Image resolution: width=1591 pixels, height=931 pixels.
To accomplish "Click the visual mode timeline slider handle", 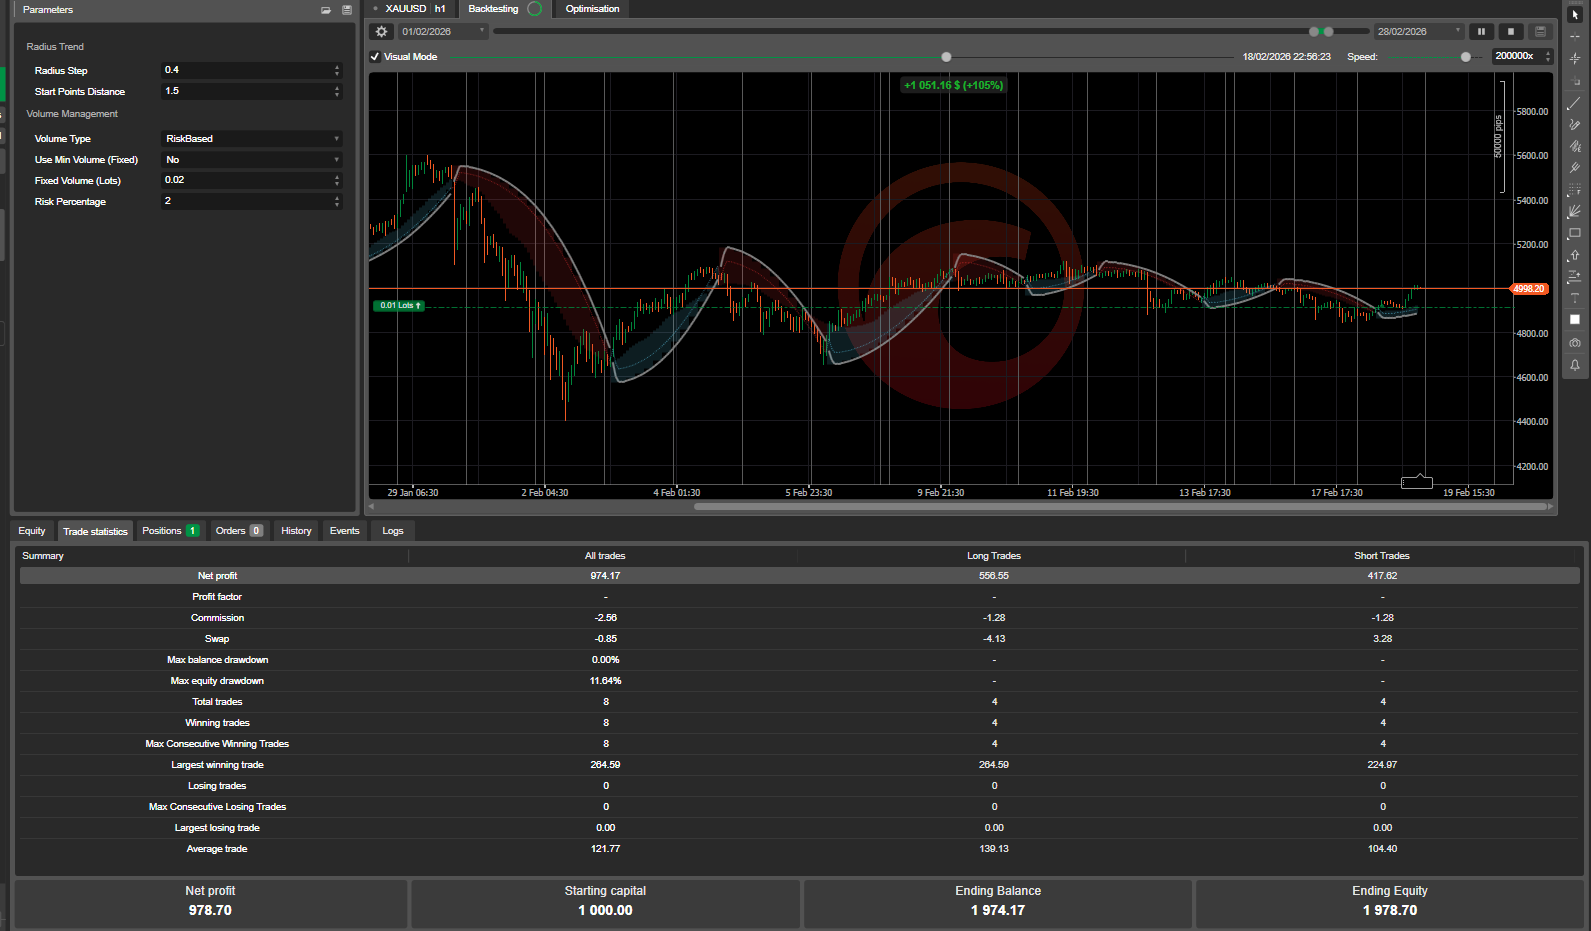I will pos(946,57).
